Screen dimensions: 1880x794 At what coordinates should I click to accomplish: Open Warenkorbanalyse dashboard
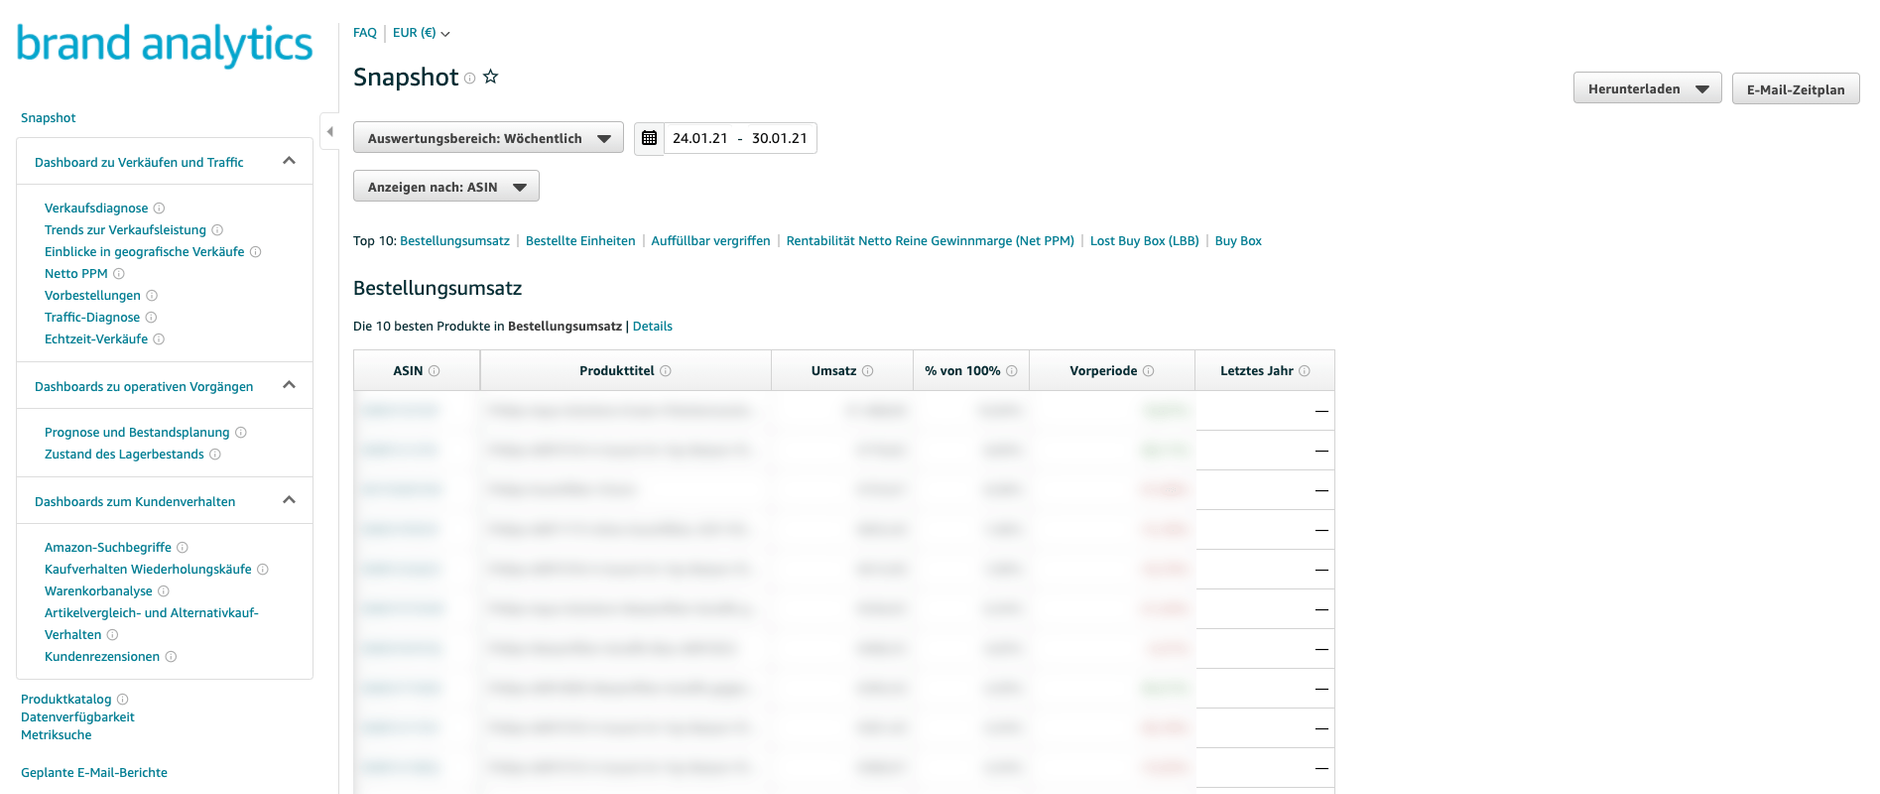tap(98, 591)
